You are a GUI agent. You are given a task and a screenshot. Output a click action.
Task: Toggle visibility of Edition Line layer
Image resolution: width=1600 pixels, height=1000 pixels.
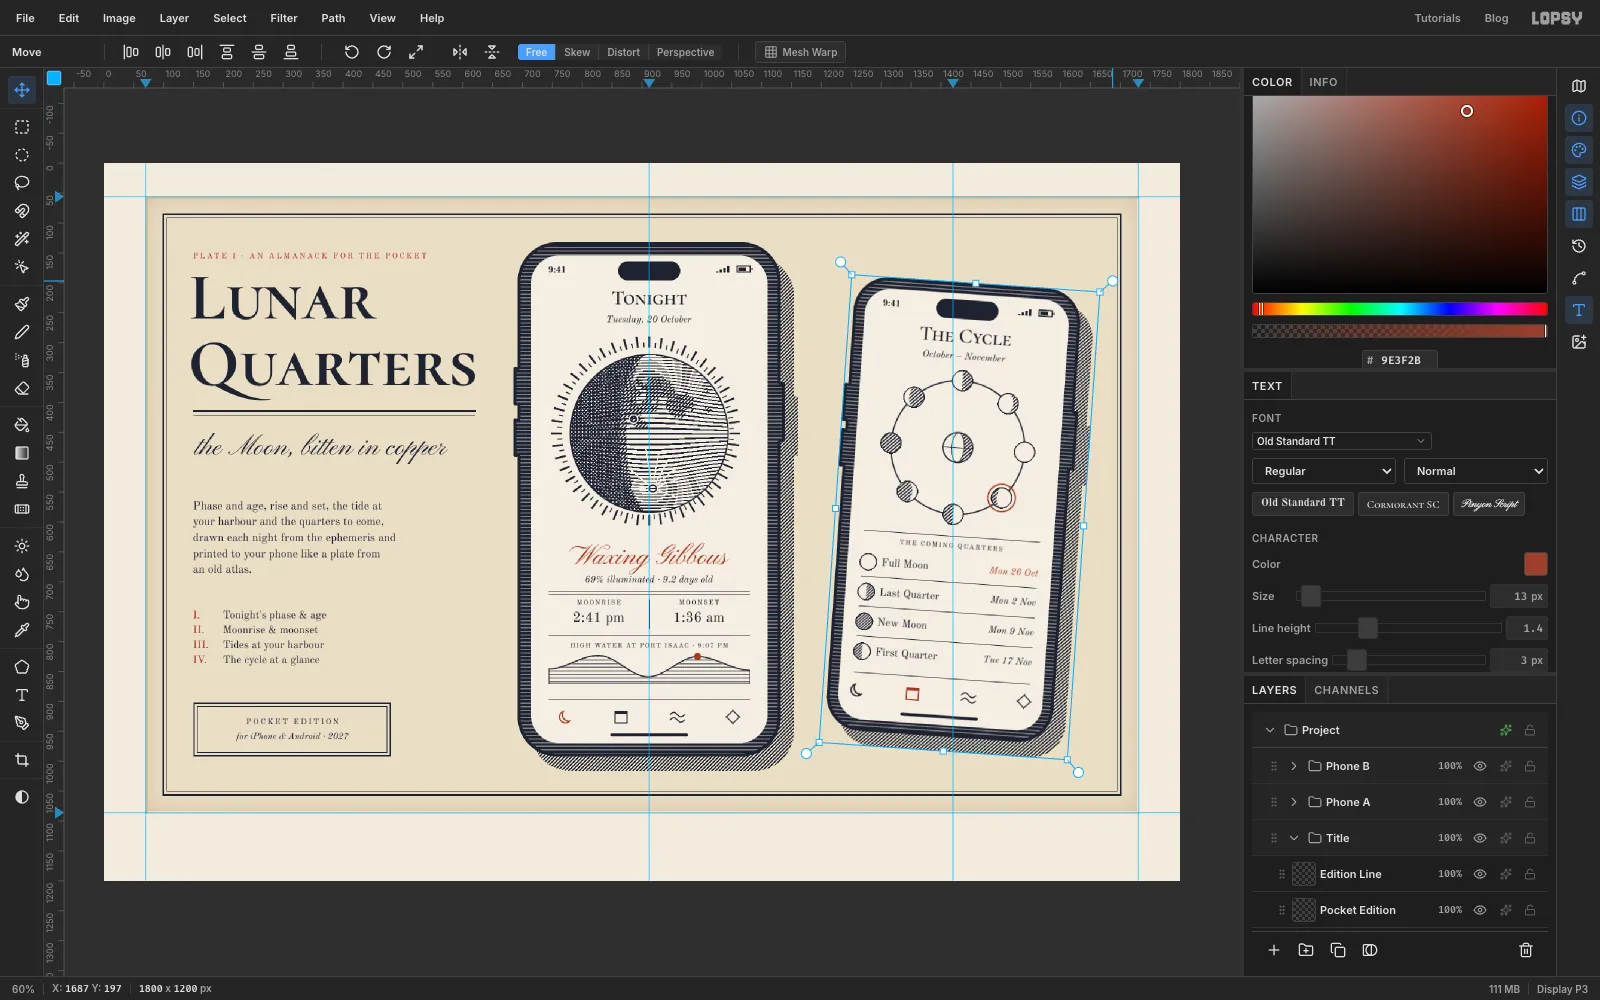(1480, 874)
